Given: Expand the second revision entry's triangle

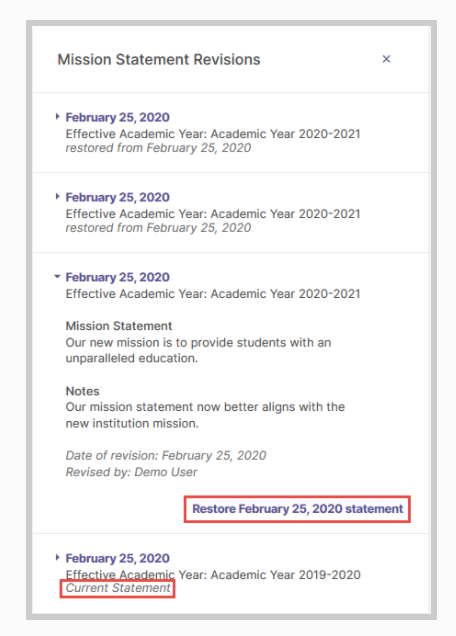Looking at the screenshot, I should click(x=57, y=197).
